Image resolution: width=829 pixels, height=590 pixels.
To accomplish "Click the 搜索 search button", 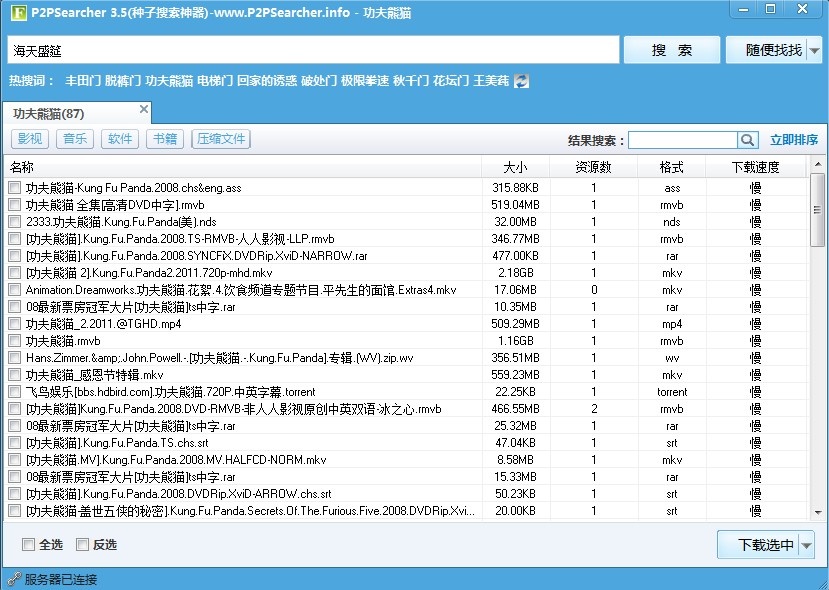I will 672,50.
